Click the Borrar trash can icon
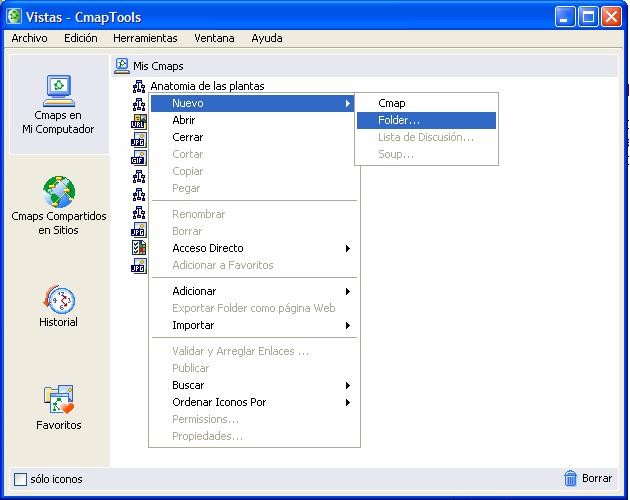 pyautogui.click(x=570, y=478)
